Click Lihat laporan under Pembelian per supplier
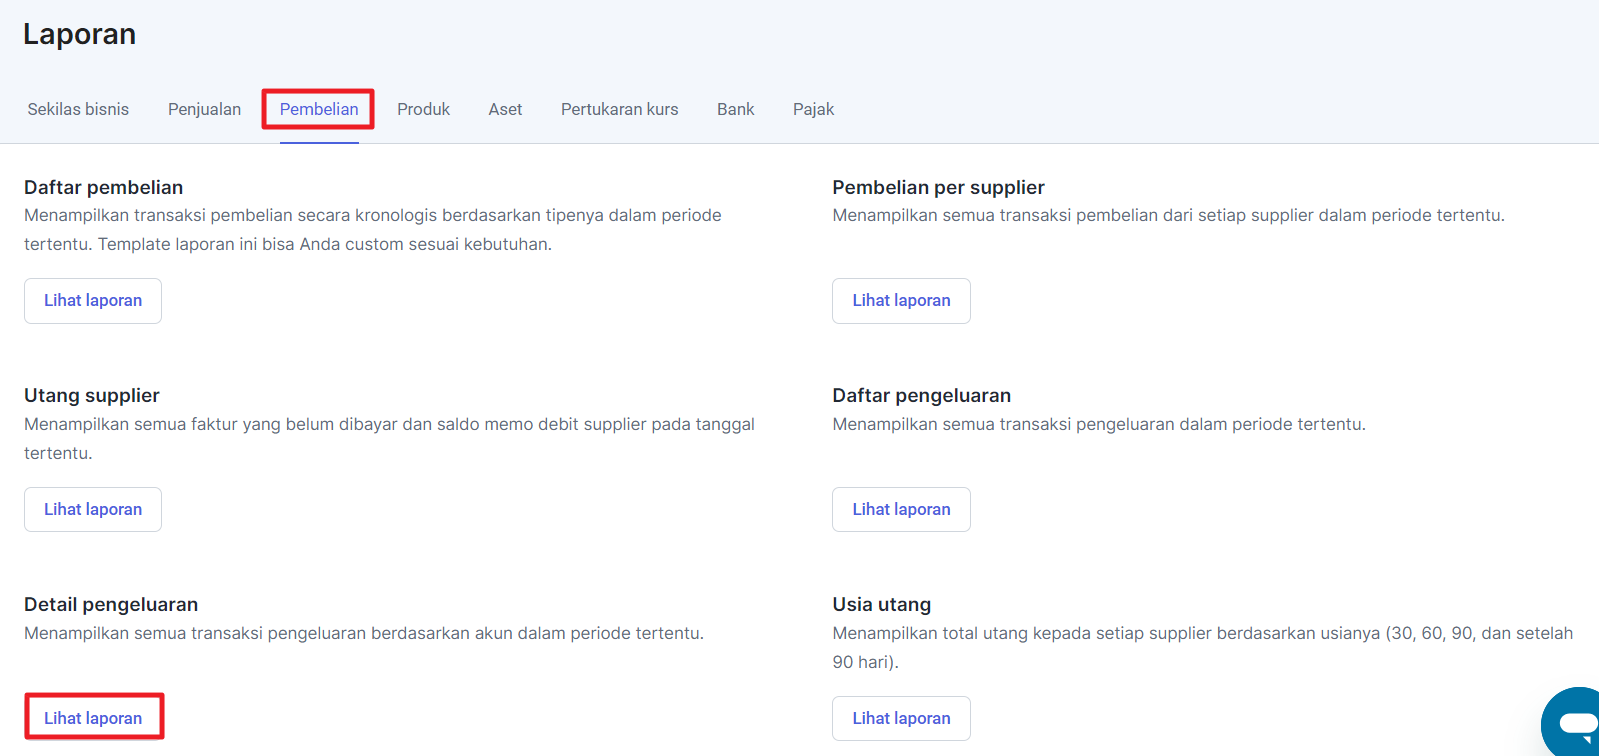The height and width of the screenshot is (756, 1599). point(901,301)
